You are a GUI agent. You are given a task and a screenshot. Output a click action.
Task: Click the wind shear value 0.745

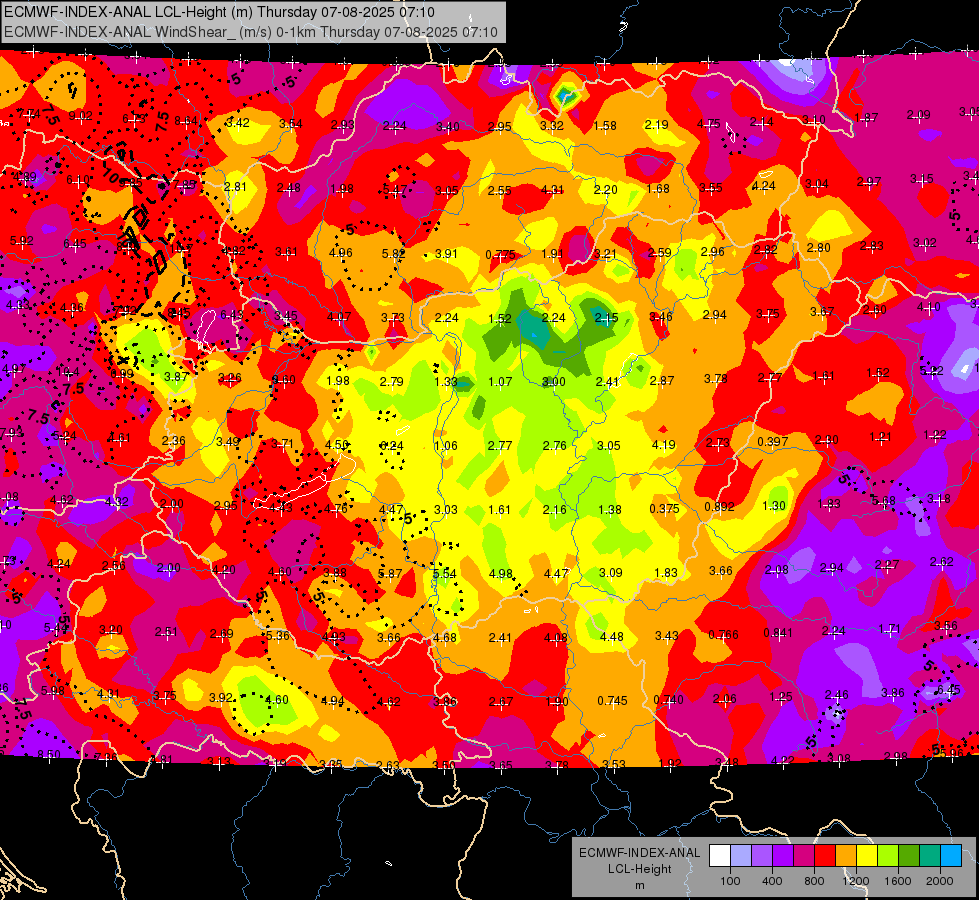pyautogui.click(x=612, y=701)
